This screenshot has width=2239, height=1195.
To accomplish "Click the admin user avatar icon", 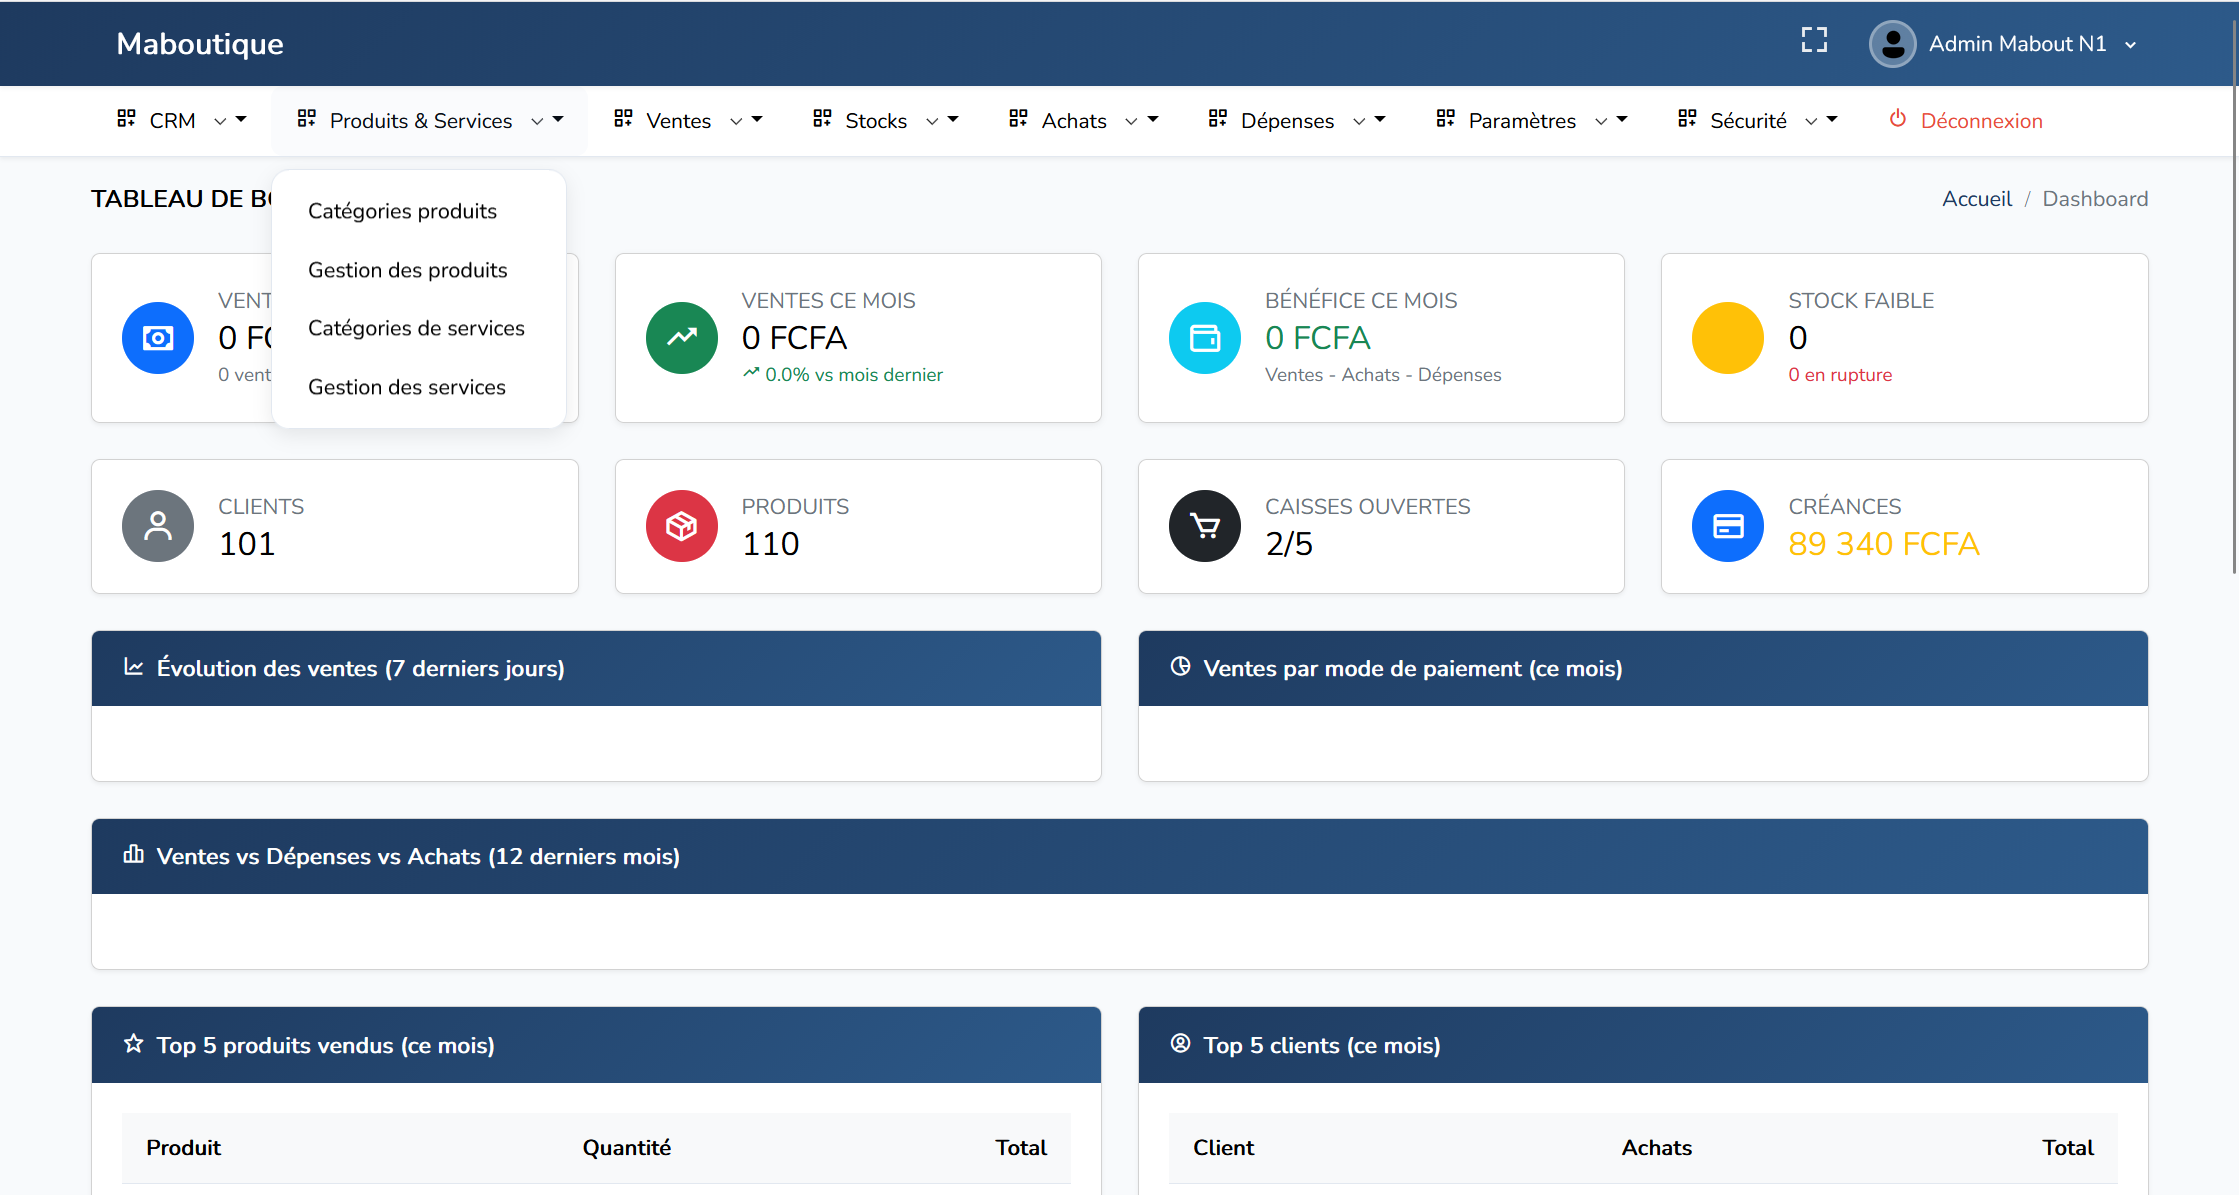I will point(1892,44).
